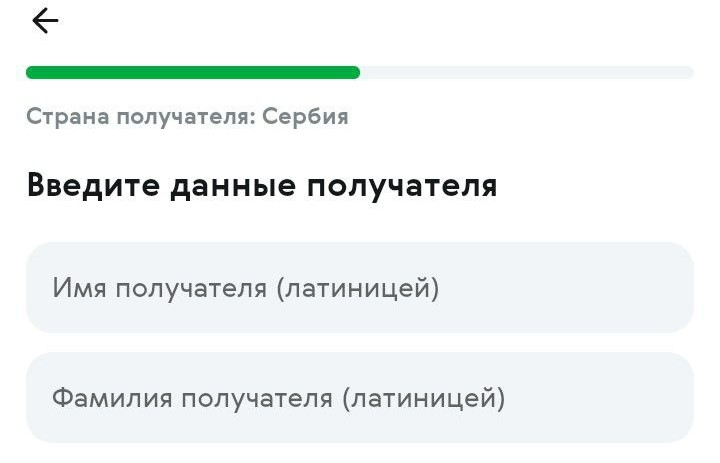Tap the back arrow icon
This screenshot has height=463, width=720.
45,21
